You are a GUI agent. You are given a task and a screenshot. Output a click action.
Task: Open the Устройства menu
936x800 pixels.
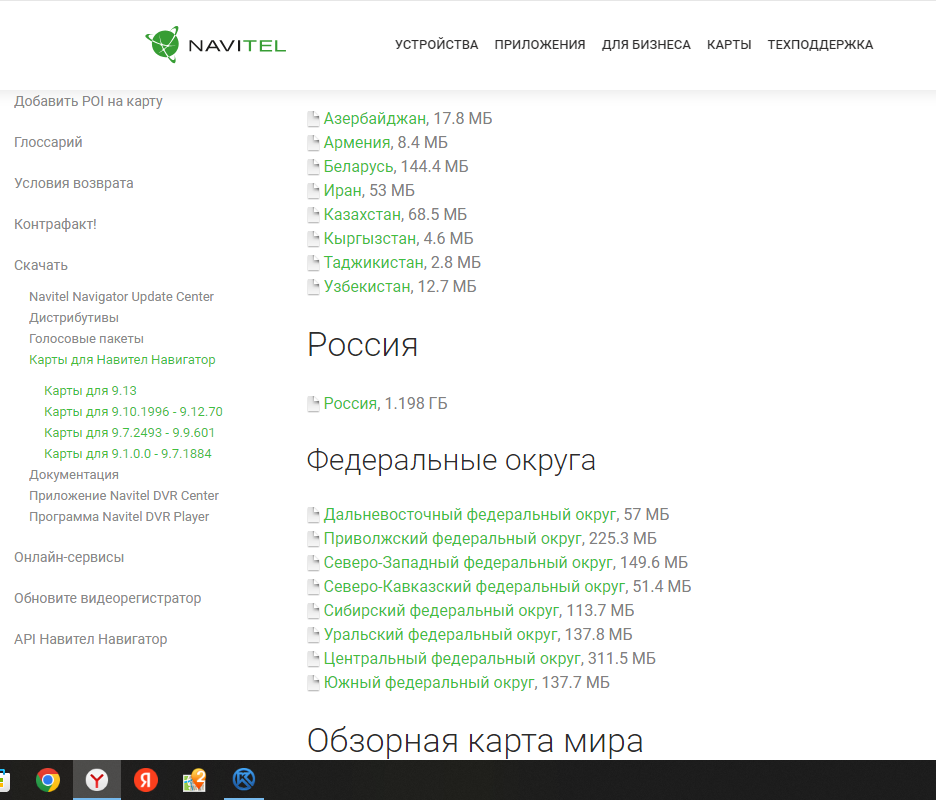point(436,45)
